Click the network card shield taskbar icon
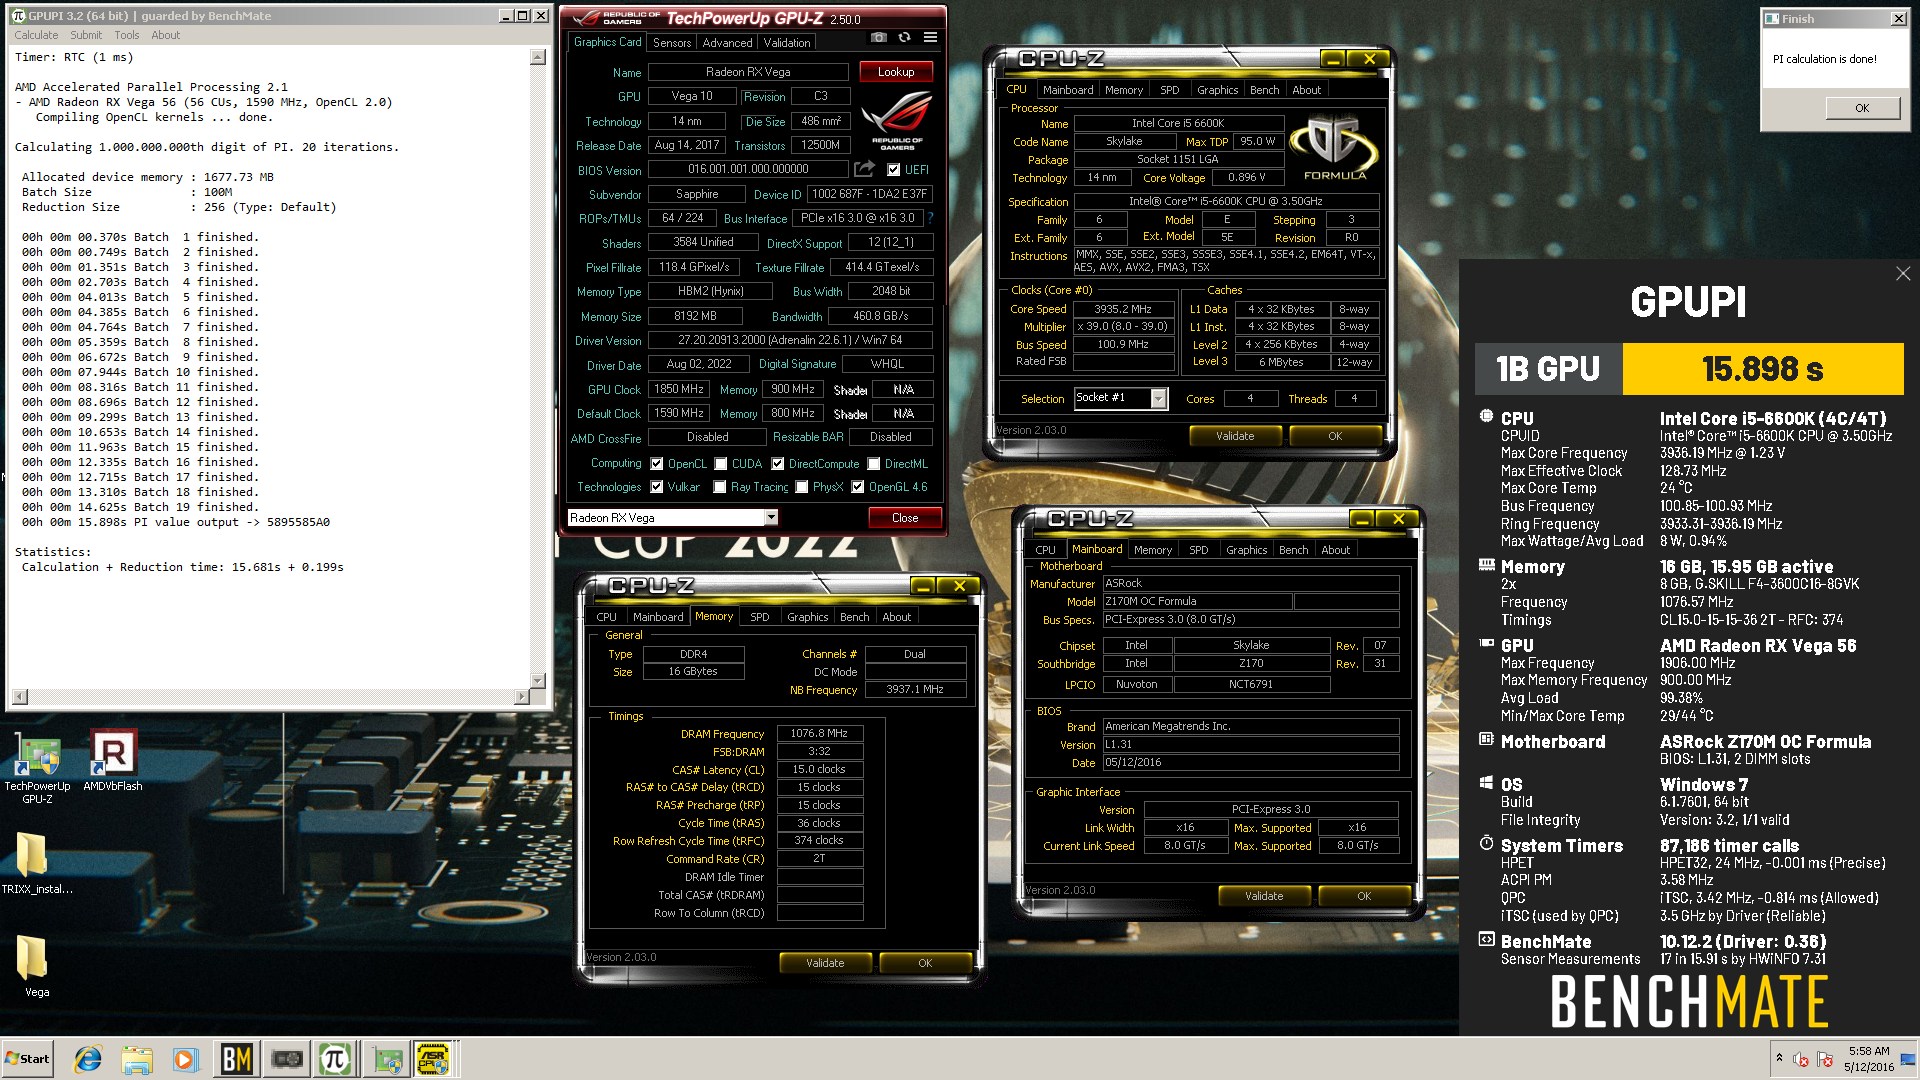The image size is (1920, 1080). pyautogui.click(x=387, y=1059)
